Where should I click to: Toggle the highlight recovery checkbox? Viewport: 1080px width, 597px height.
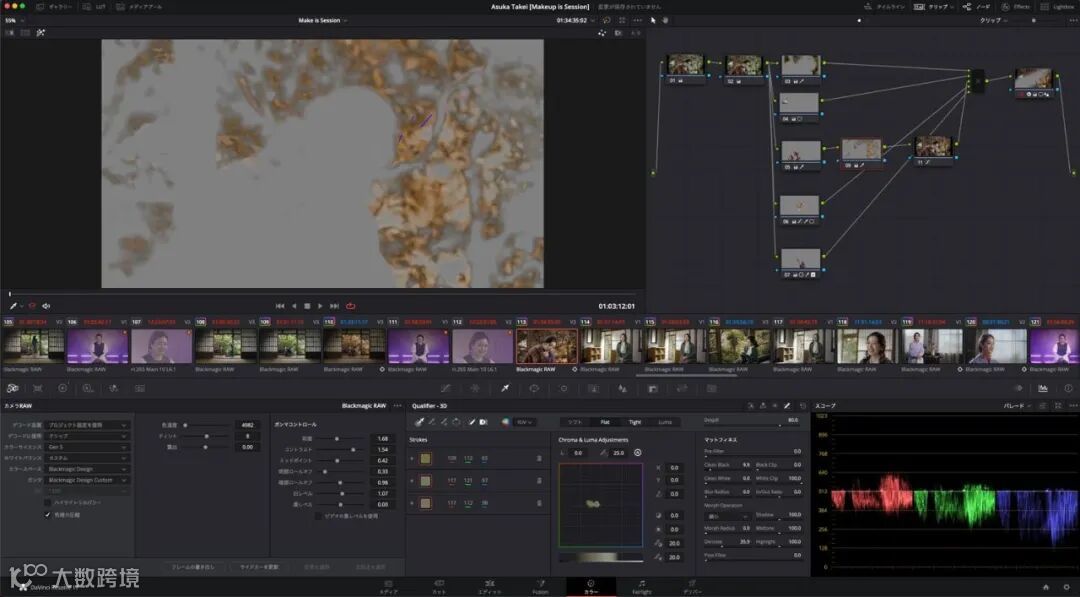coord(47,502)
